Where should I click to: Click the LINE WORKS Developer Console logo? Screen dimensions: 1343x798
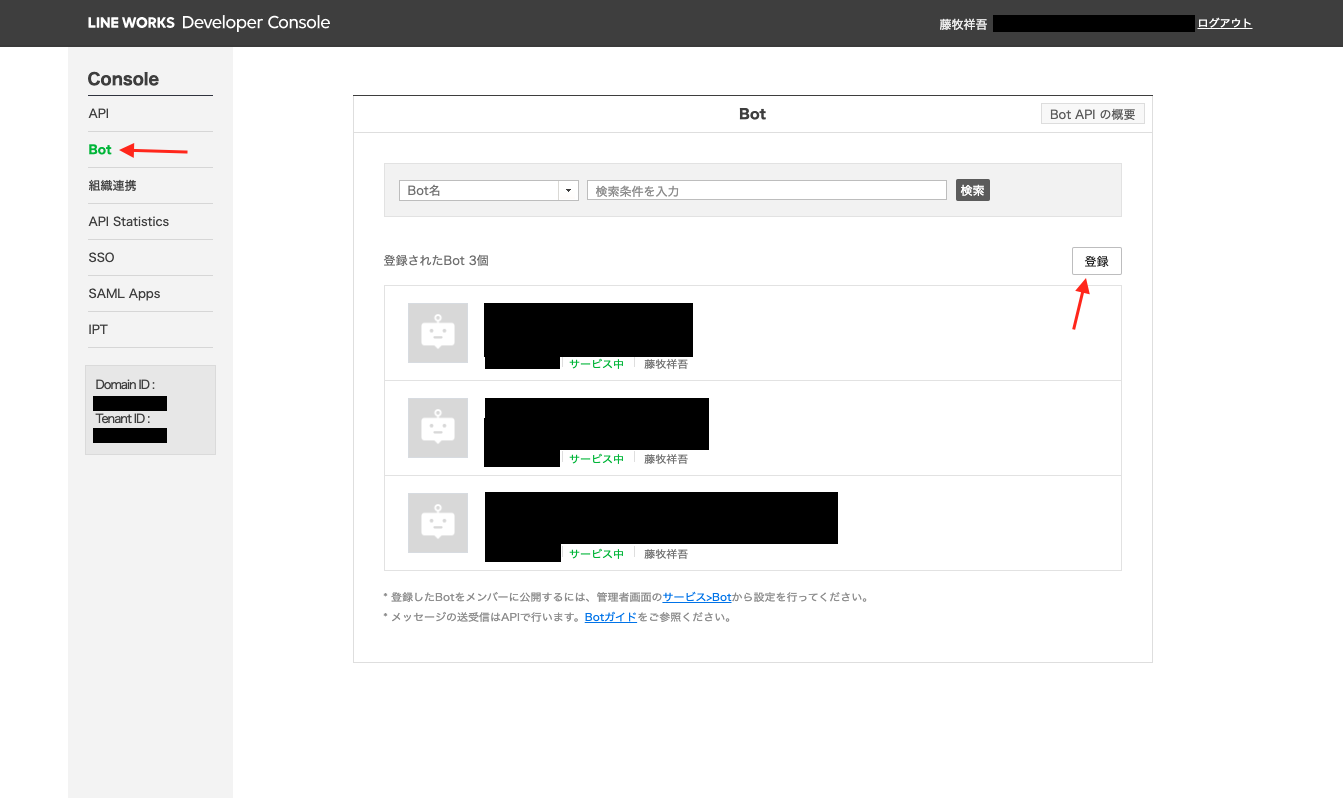click(209, 22)
